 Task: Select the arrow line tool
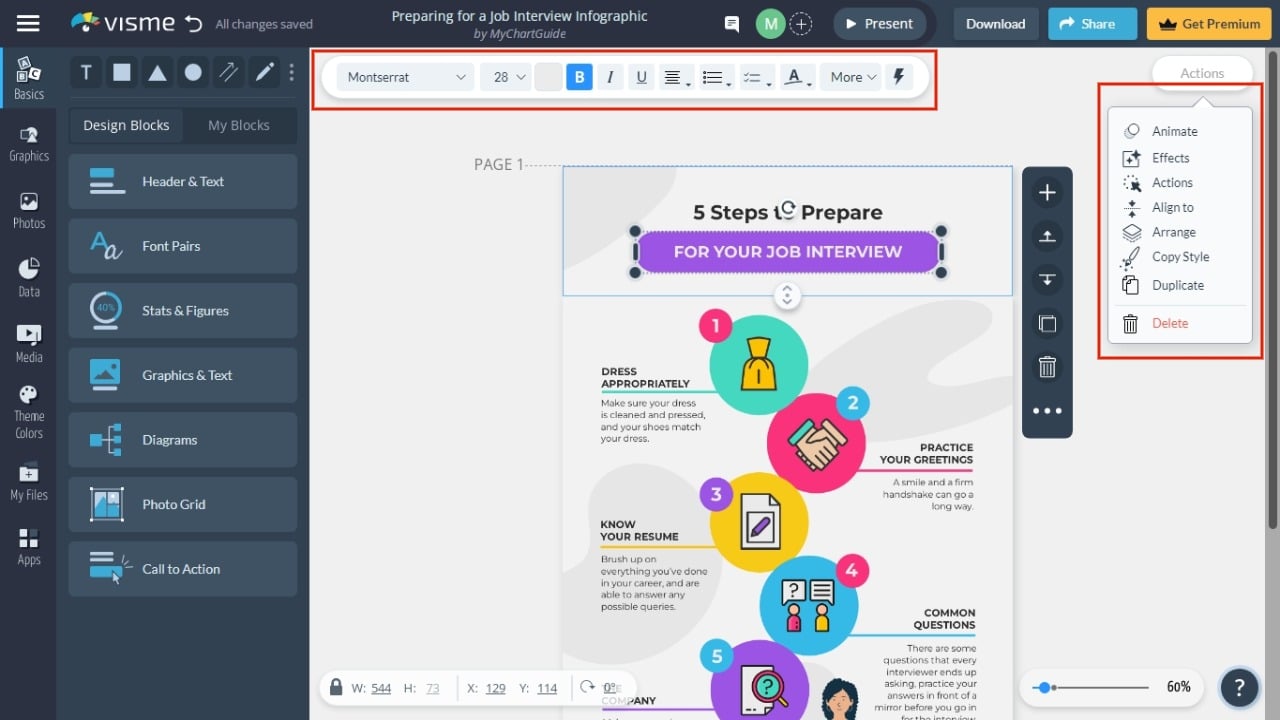(229, 72)
